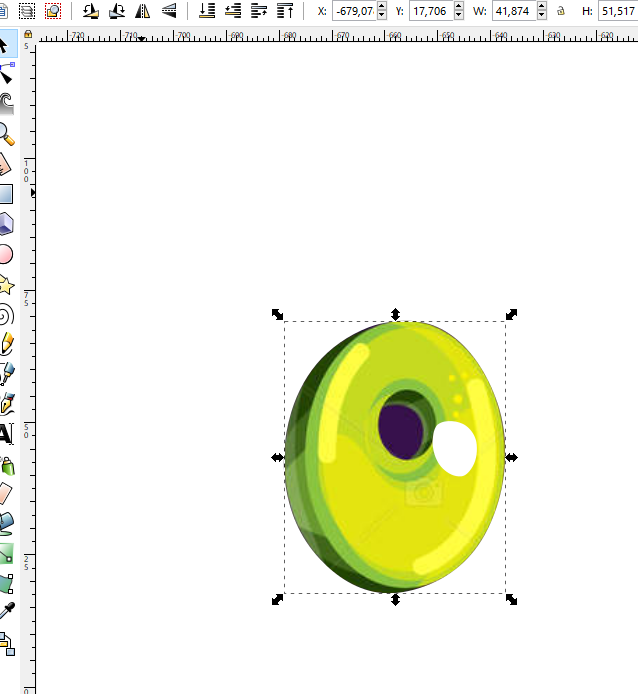
Task: Toggle the width/height ratio lock
Action: coord(560,11)
